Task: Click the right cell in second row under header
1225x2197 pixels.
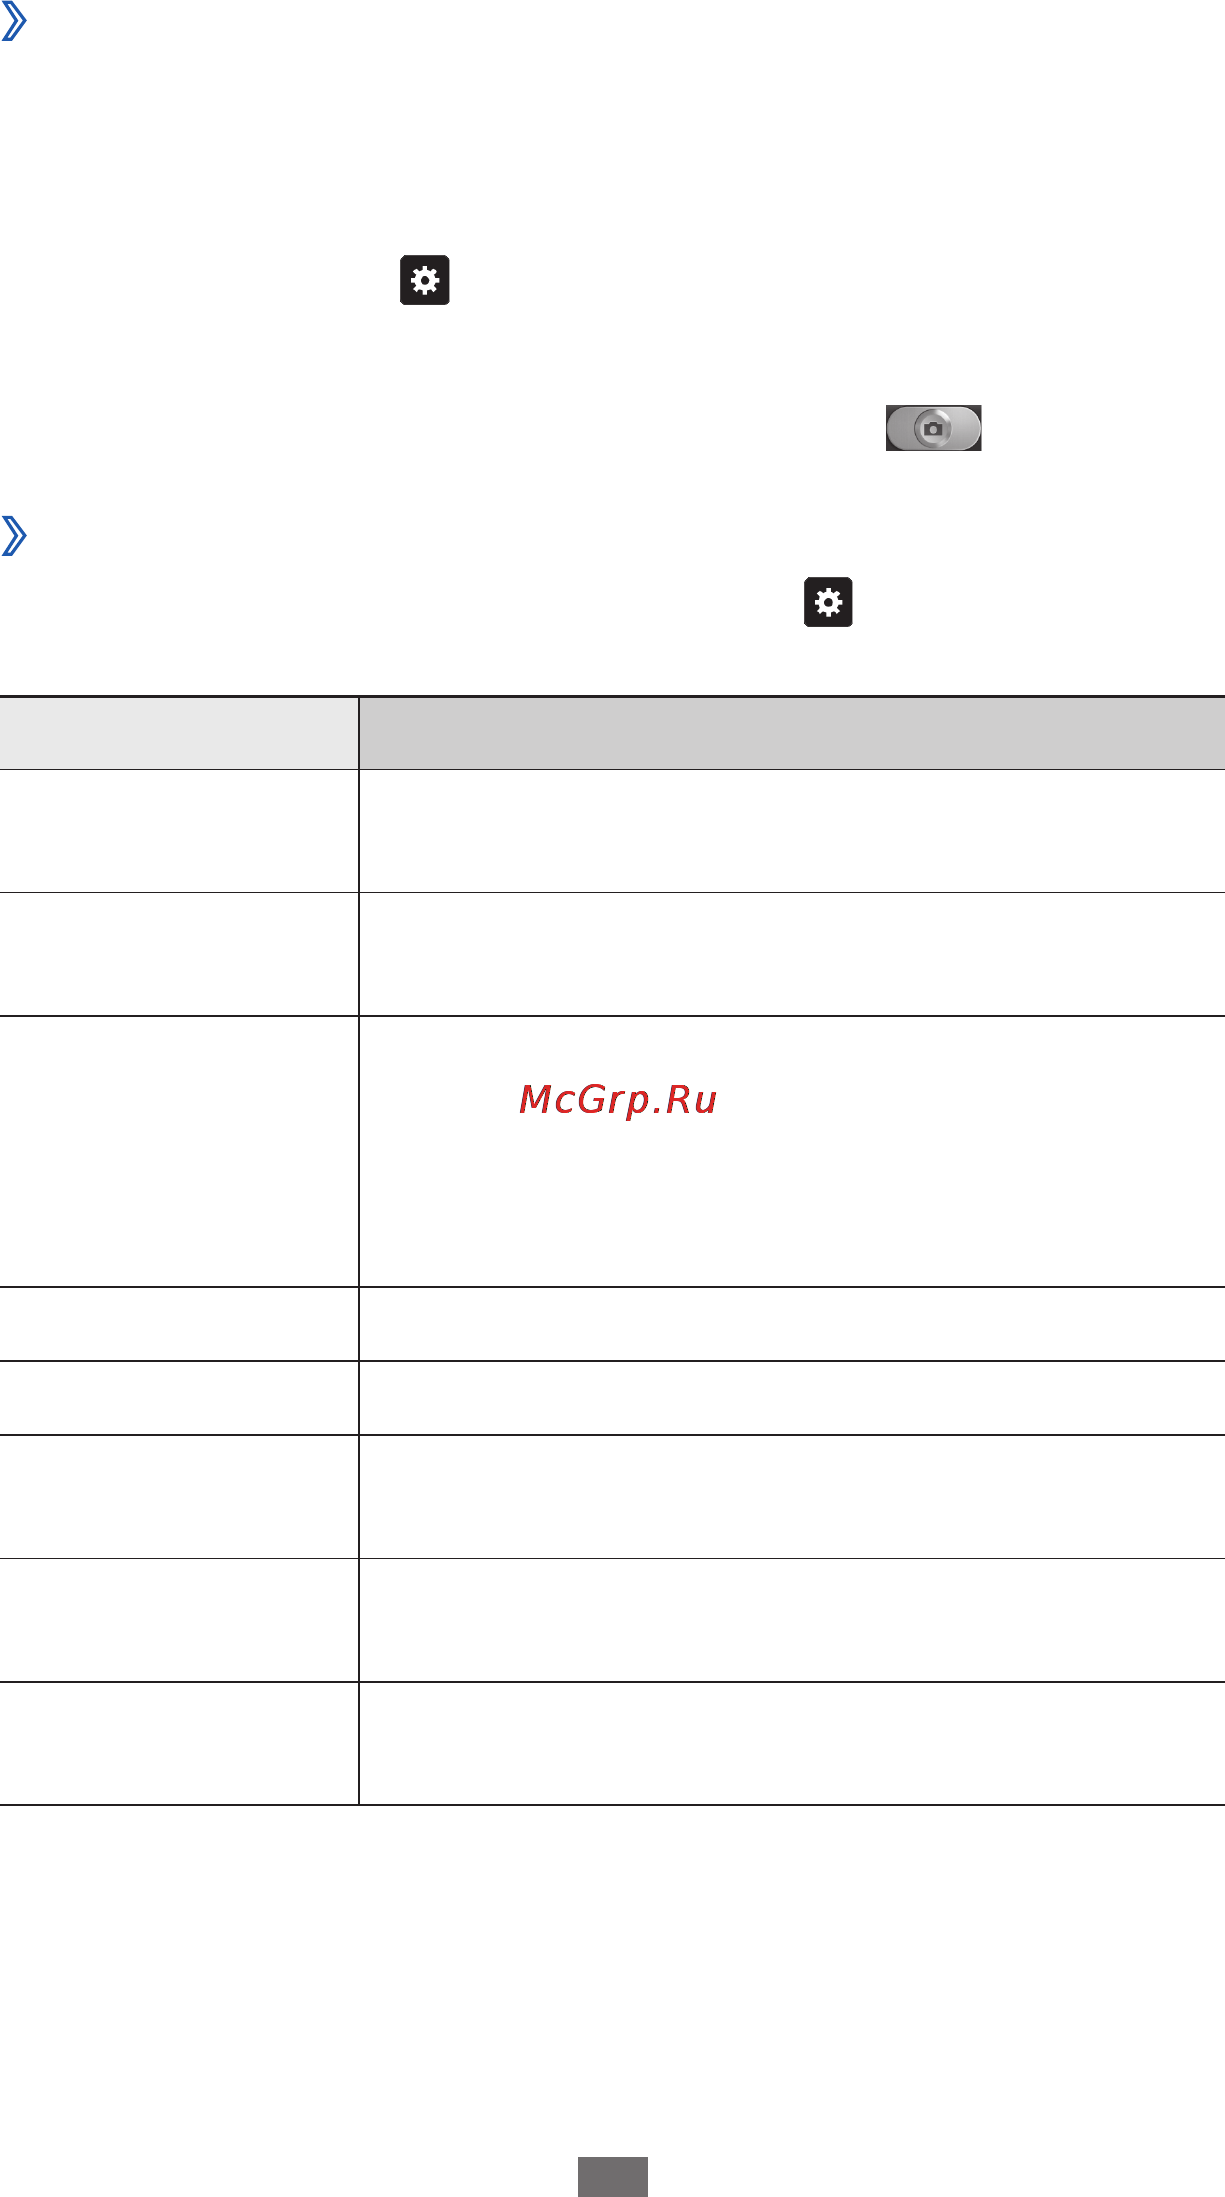Action: pyautogui.click(x=792, y=955)
